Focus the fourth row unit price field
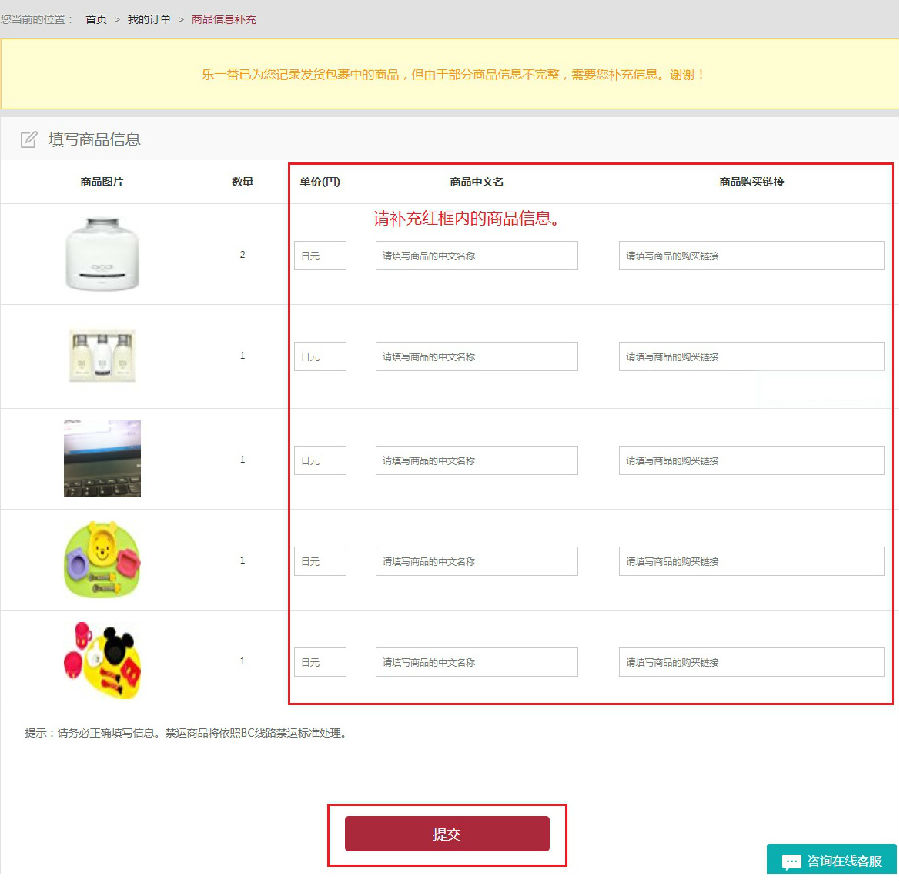 [320, 561]
